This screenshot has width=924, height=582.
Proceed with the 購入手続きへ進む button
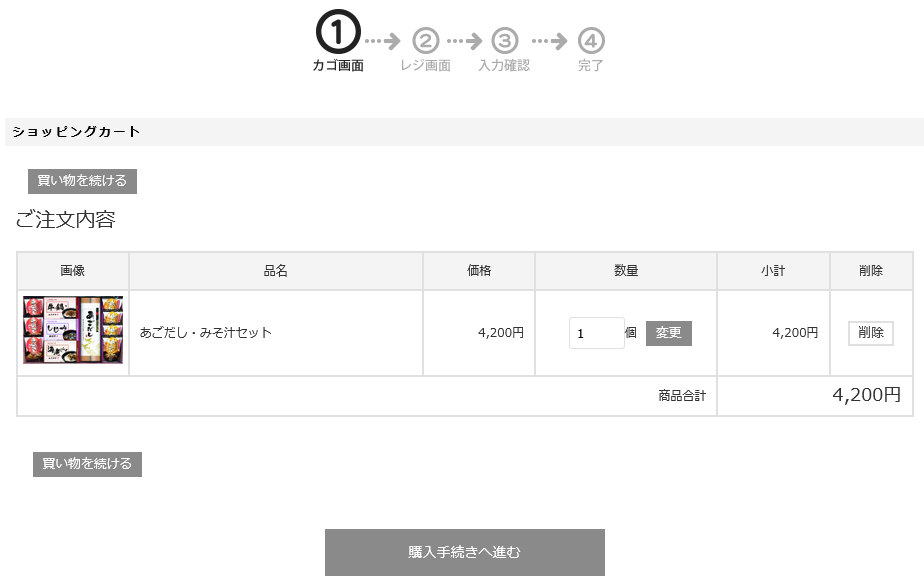pyautogui.click(x=465, y=552)
